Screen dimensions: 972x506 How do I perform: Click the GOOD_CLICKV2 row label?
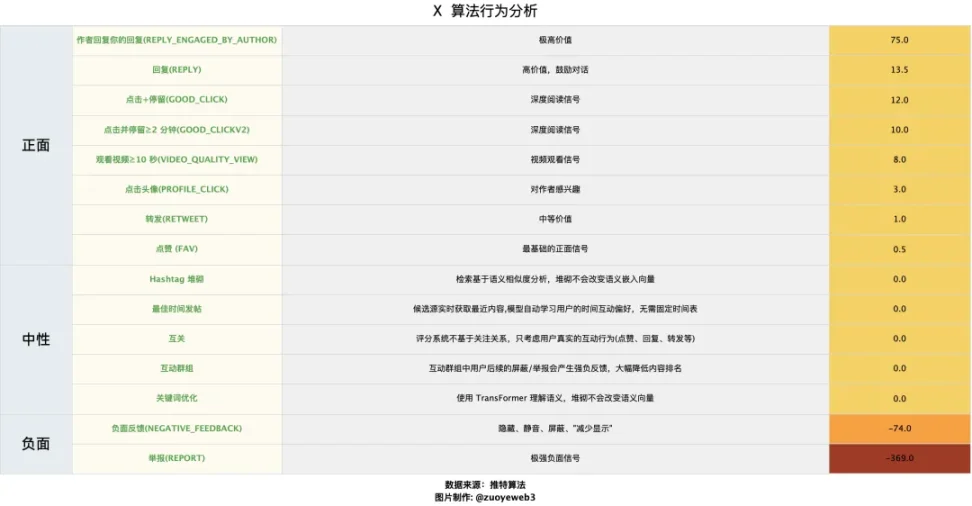[x=177, y=130]
